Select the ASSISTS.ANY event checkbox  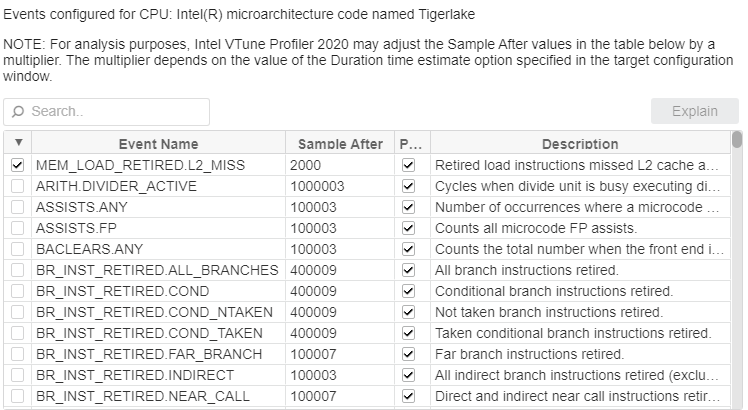[17, 207]
